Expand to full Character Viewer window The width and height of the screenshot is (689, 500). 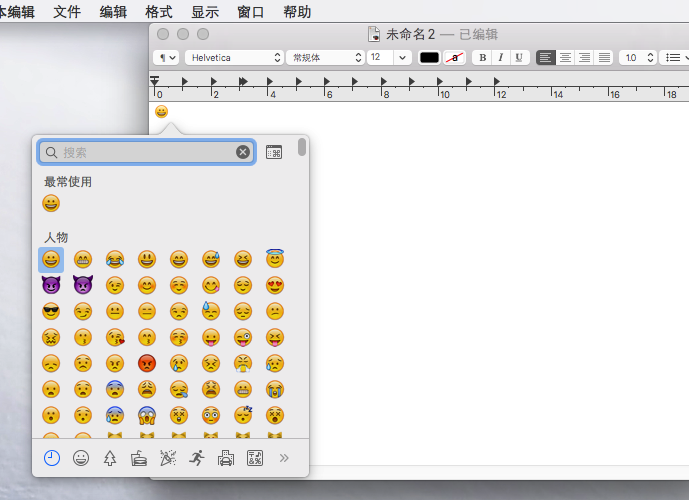[274, 152]
